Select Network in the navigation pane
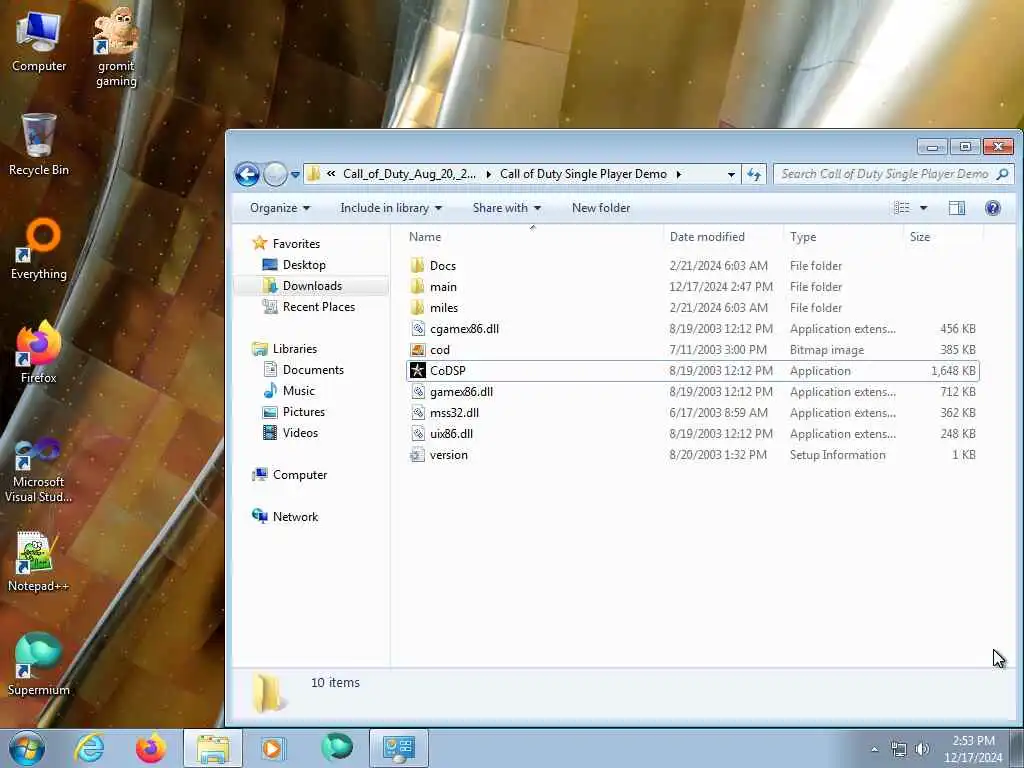This screenshot has height=768, width=1024. pos(295,517)
